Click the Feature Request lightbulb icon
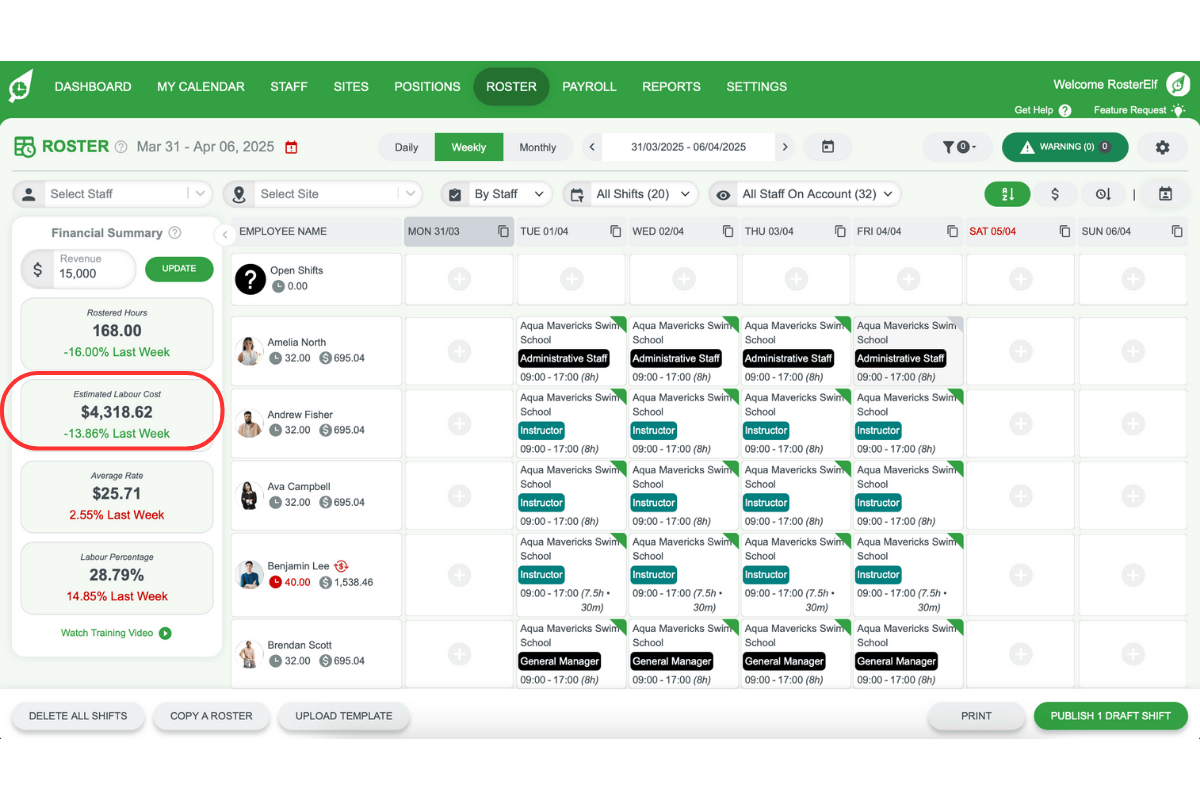Screen dimensions: 1200x800 pyautogui.click(x=1179, y=111)
